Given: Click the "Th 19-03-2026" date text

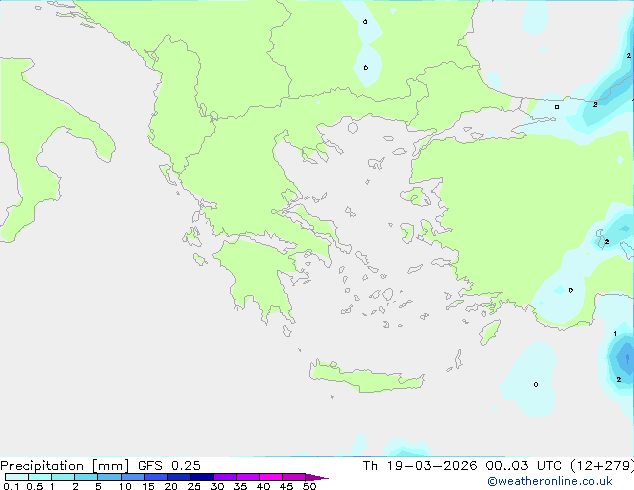Looking at the screenshot, I should [x=420, y=466].
